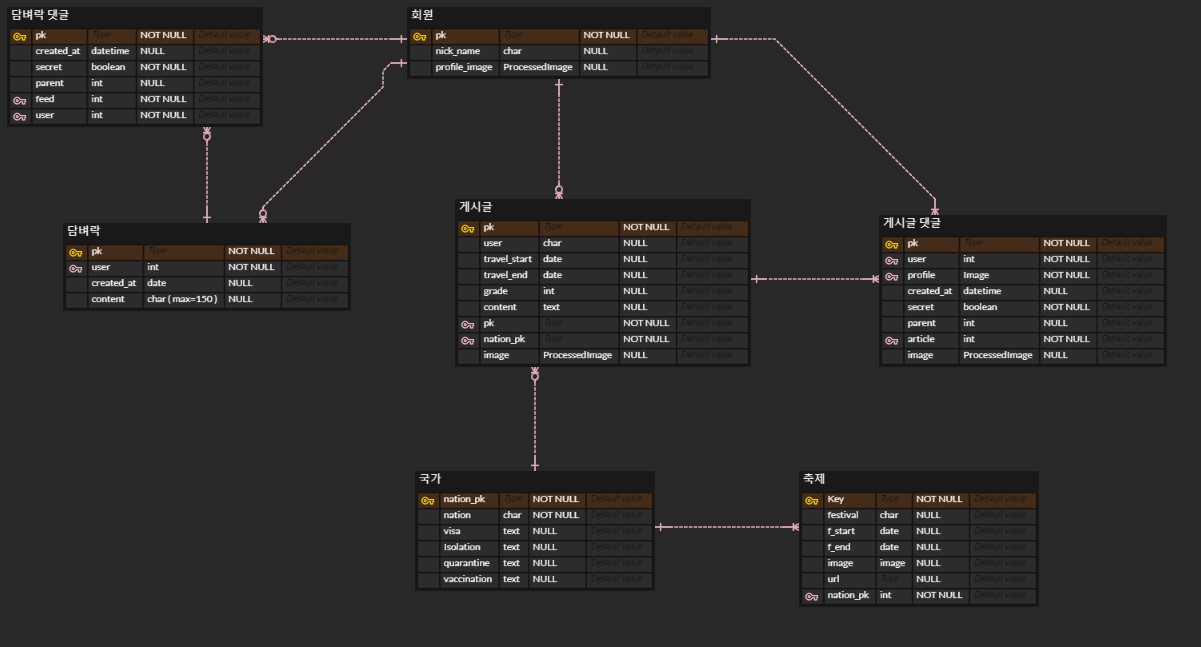1201x647 pixels.
Task: Click the content column in 담벼락 table
Action: [x=109, y=299]
